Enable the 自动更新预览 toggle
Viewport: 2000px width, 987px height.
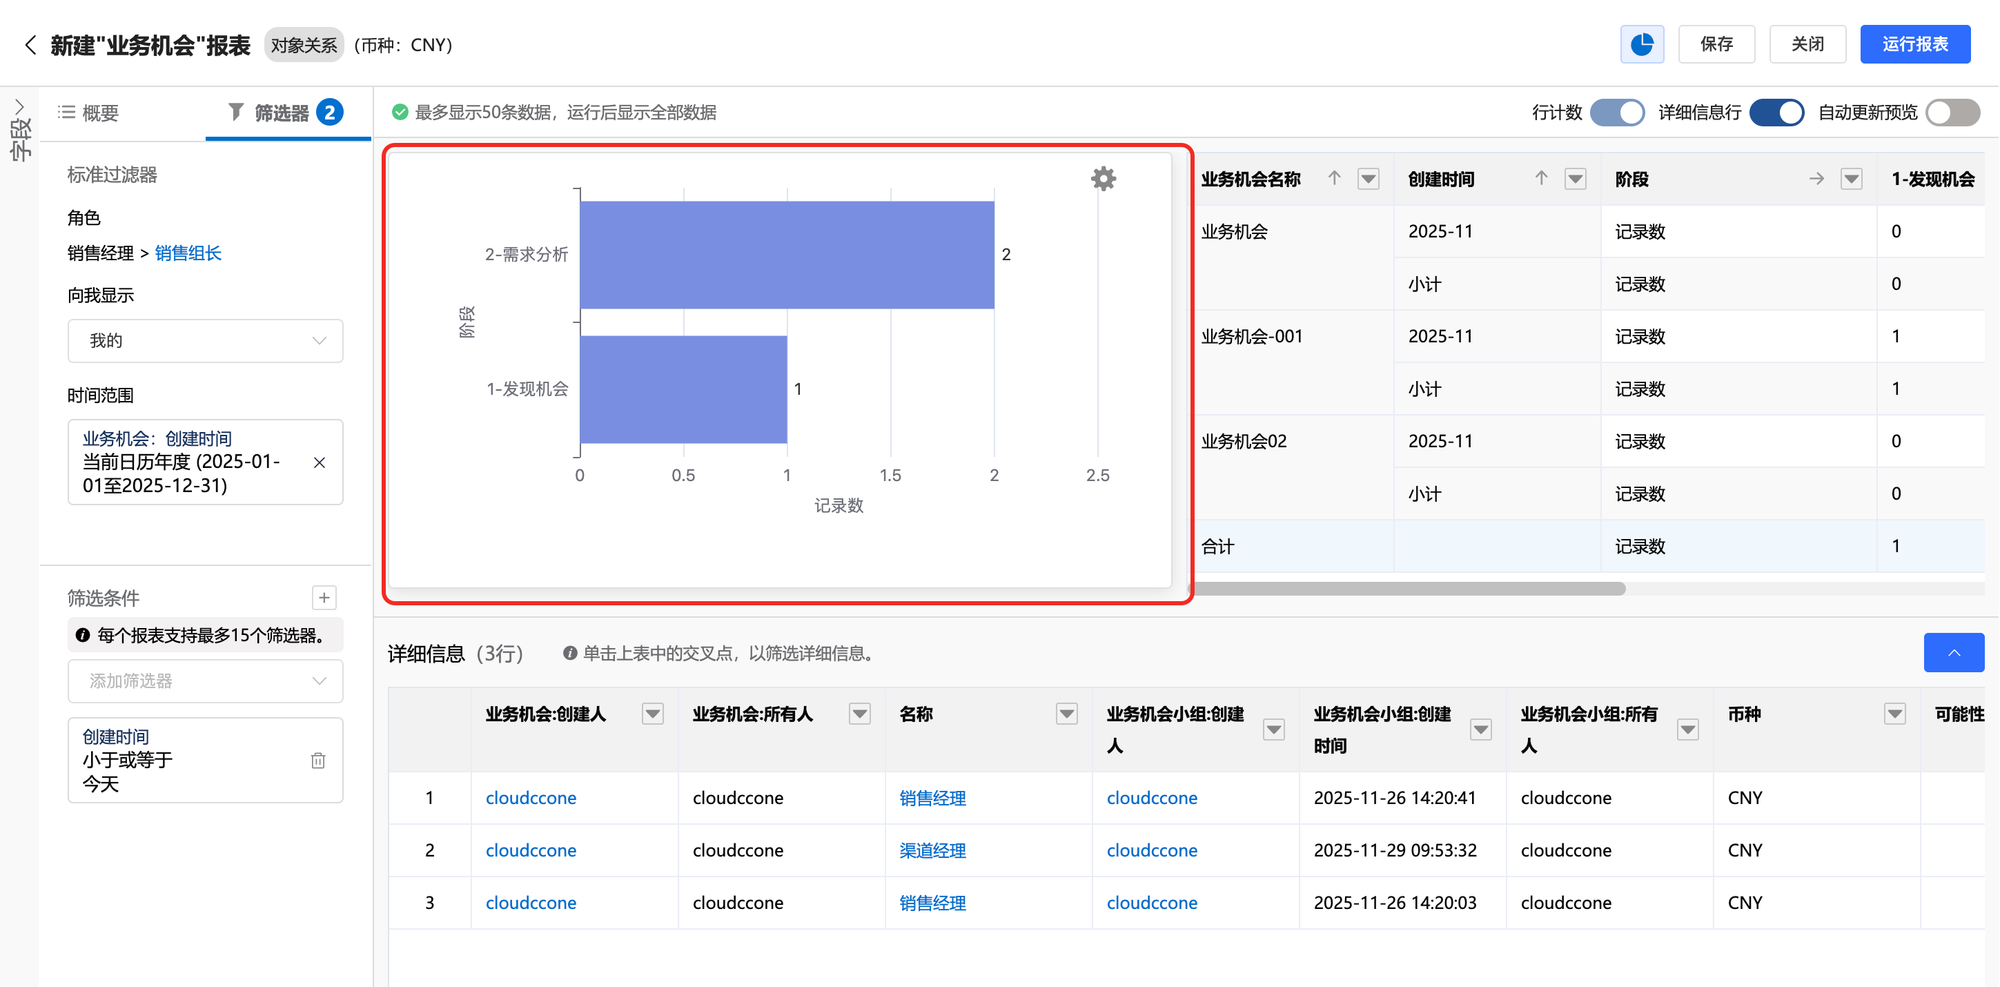[1952, 113]
